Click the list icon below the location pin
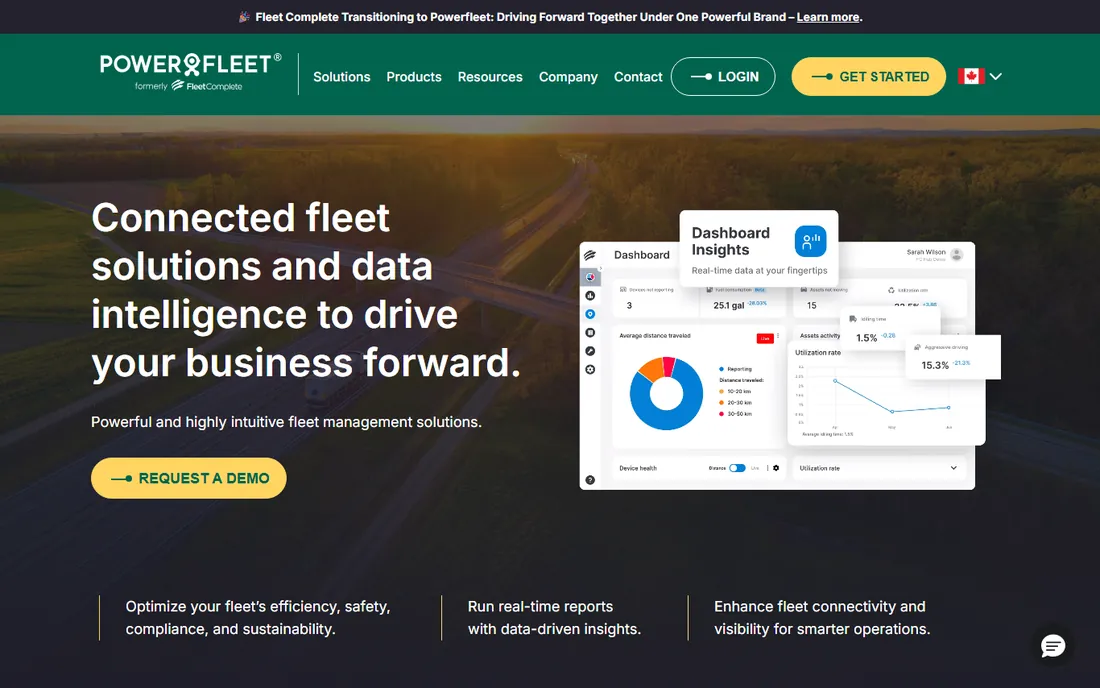This screenshot has height=688, width=1100. (x=590, y=332)
